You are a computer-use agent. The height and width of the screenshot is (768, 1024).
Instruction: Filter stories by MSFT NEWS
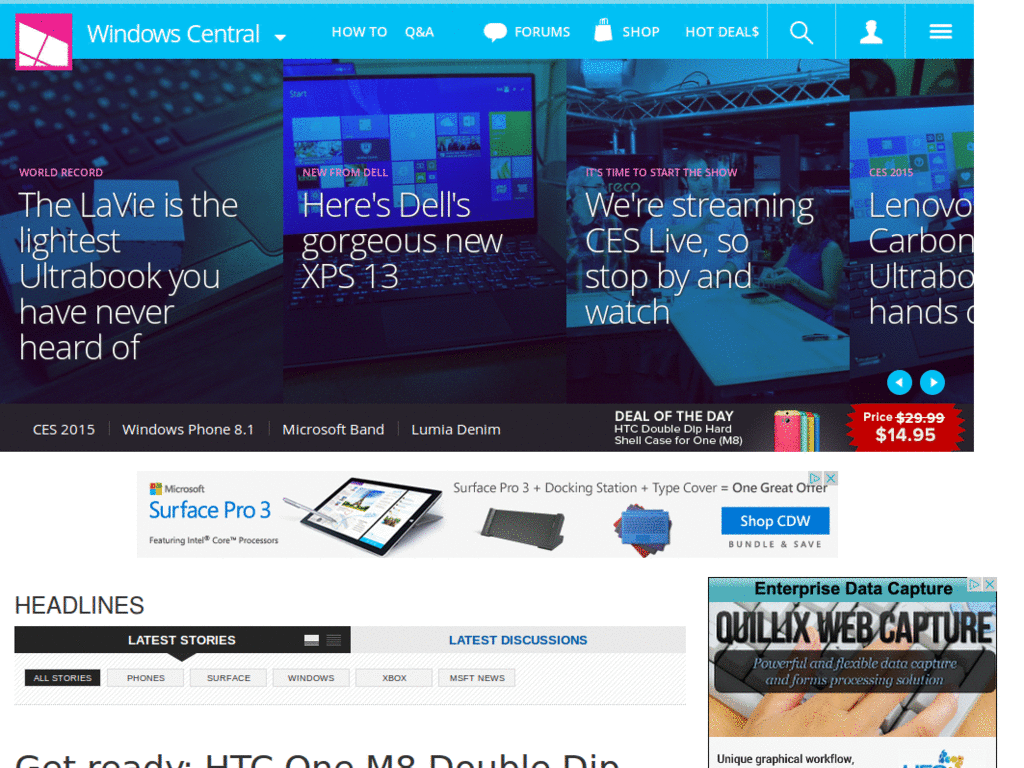click(x=477, y=678)
